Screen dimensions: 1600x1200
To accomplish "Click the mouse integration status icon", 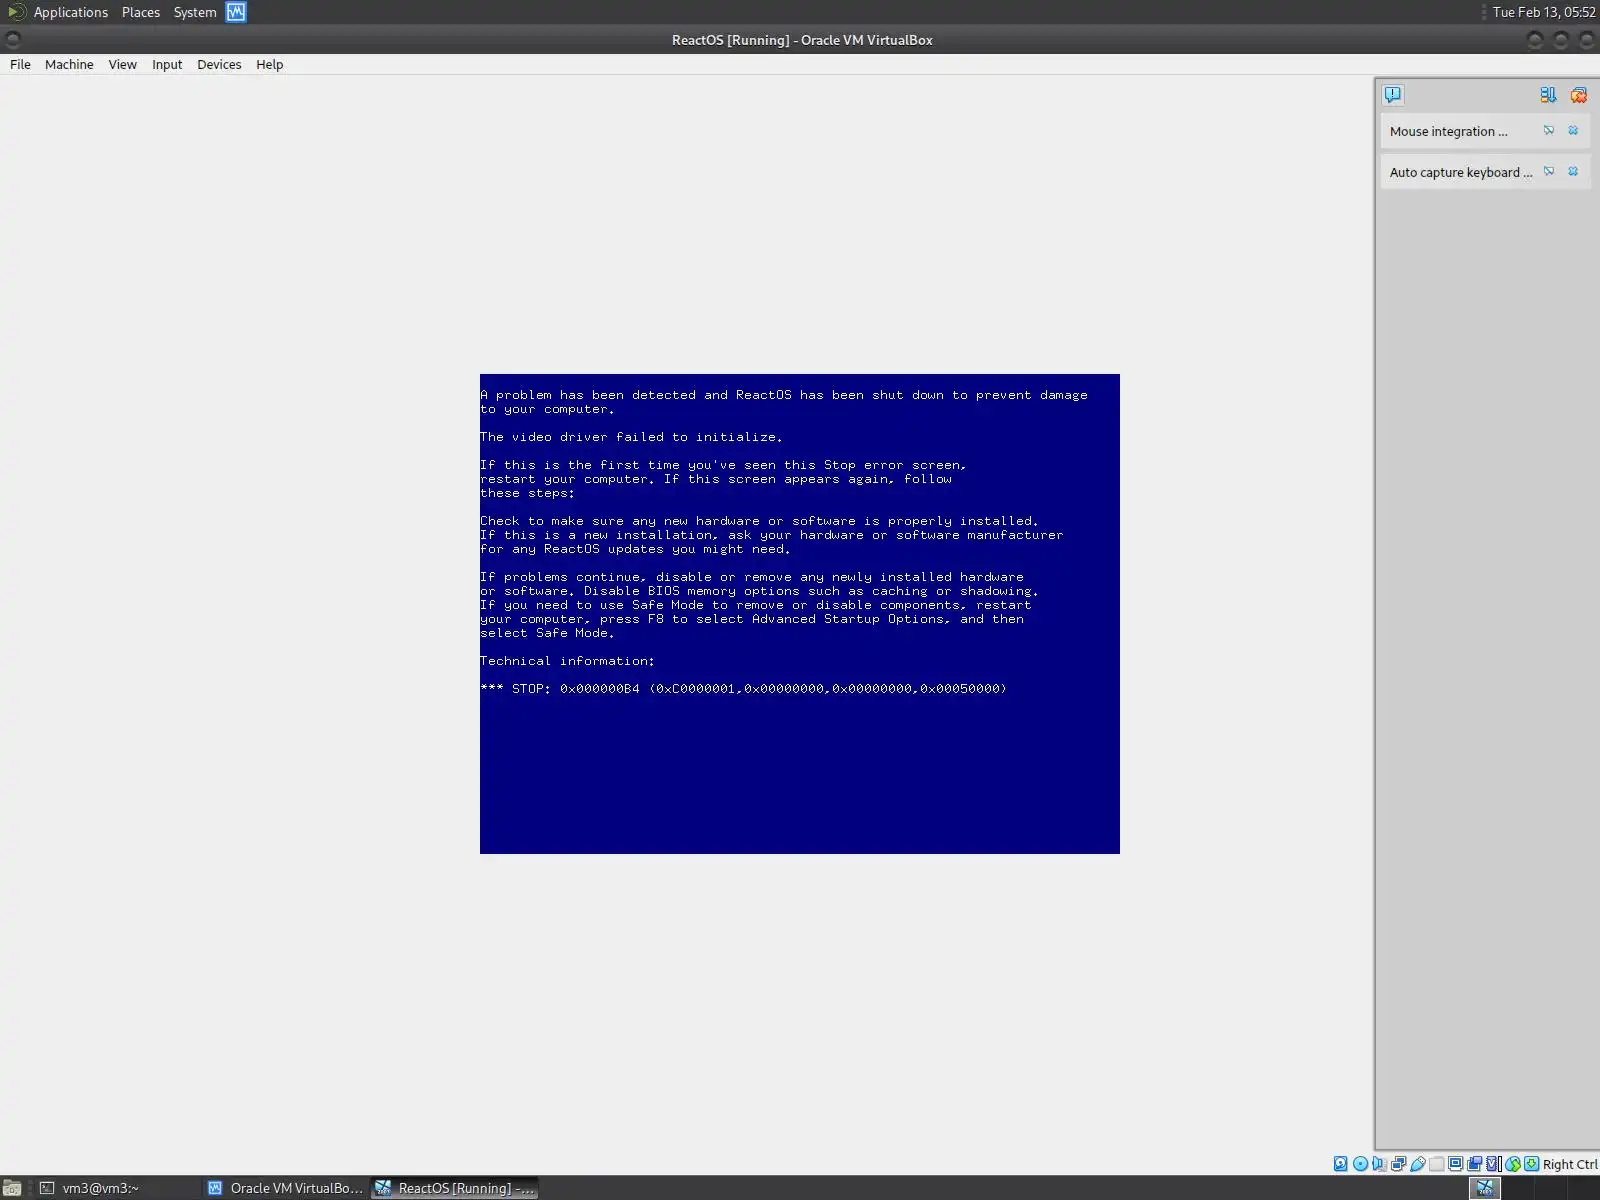I will [1513, 1164].
